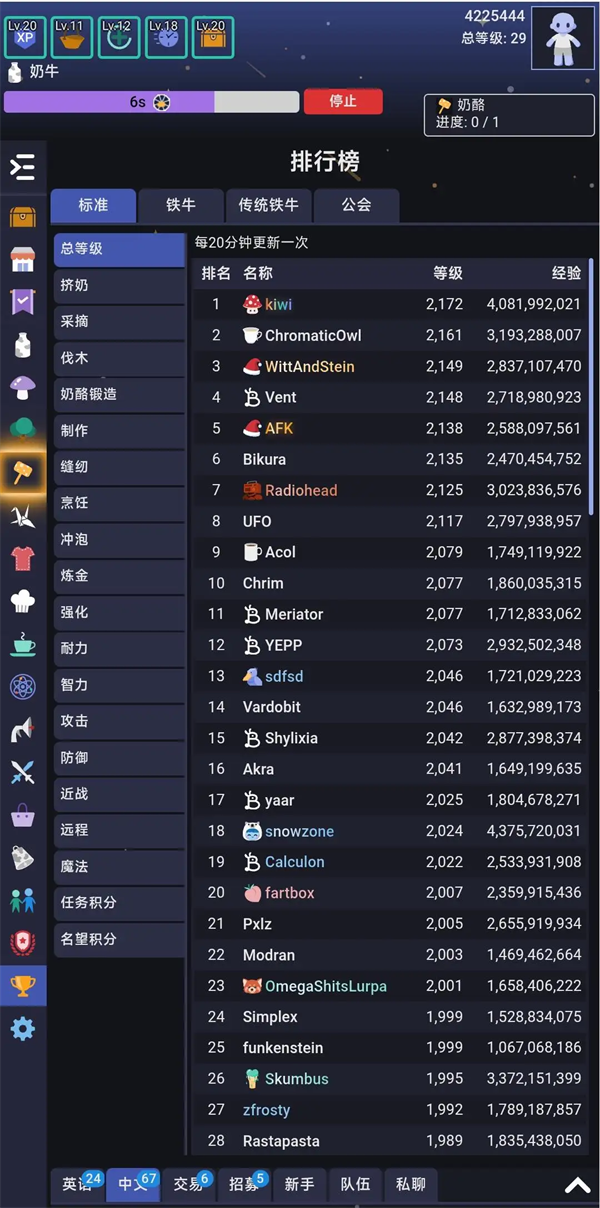Image resolution: width=600 pixels, height=1208 pixels.
Task: Select the mushroom foraging skill icon
Action: tap(22, 386)
